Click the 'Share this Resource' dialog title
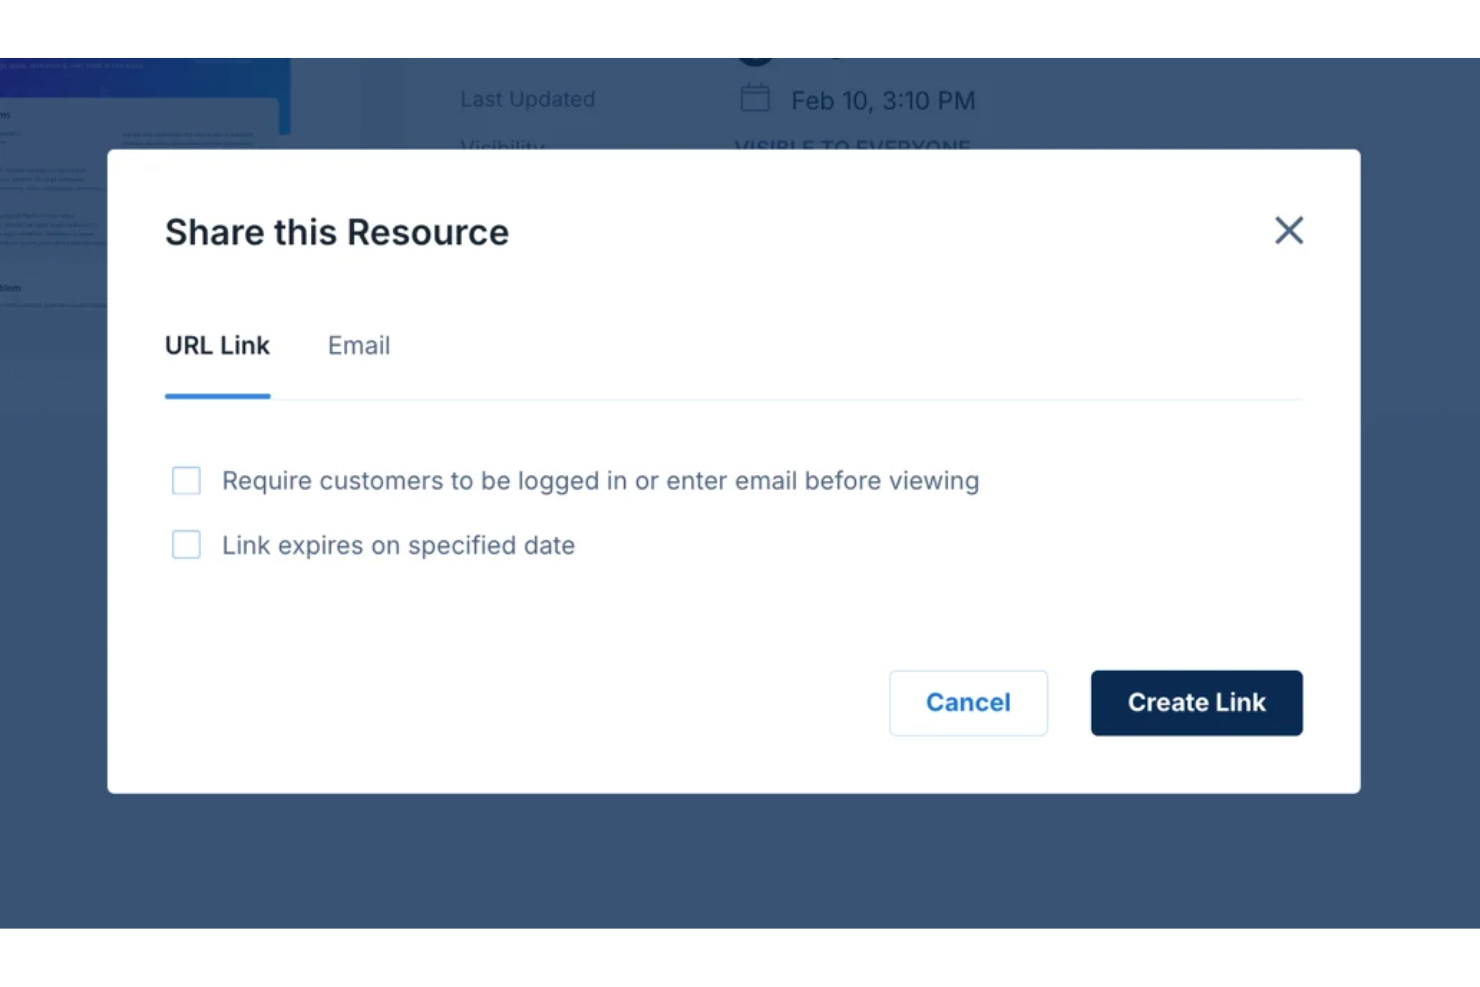The height and width of the screenshot is (987, 1480). [336, 231]
